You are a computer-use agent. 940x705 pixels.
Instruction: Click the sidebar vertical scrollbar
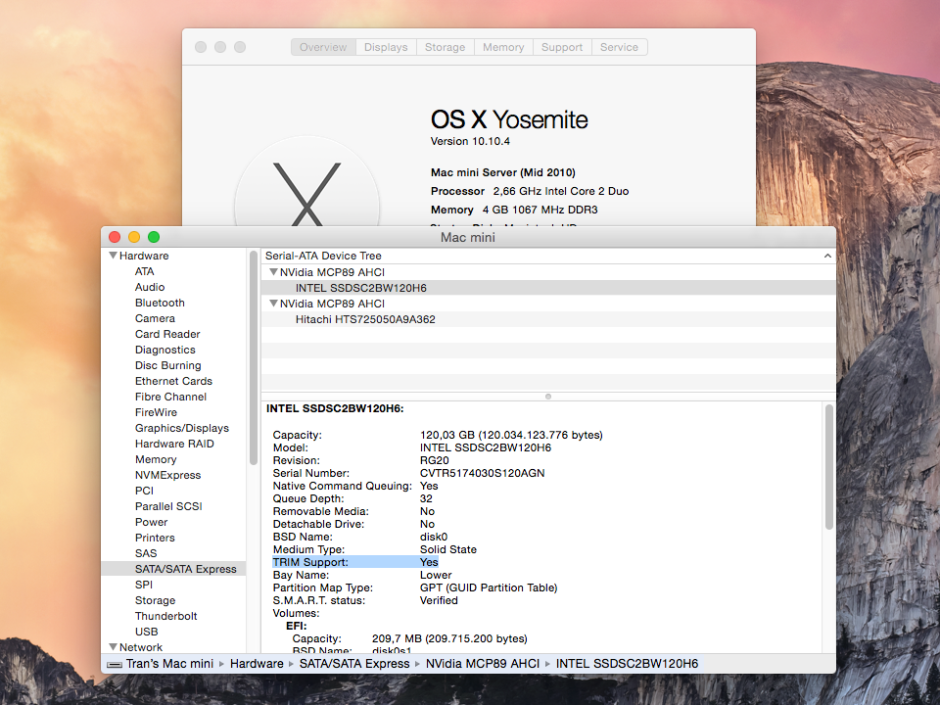coord(254,357)
